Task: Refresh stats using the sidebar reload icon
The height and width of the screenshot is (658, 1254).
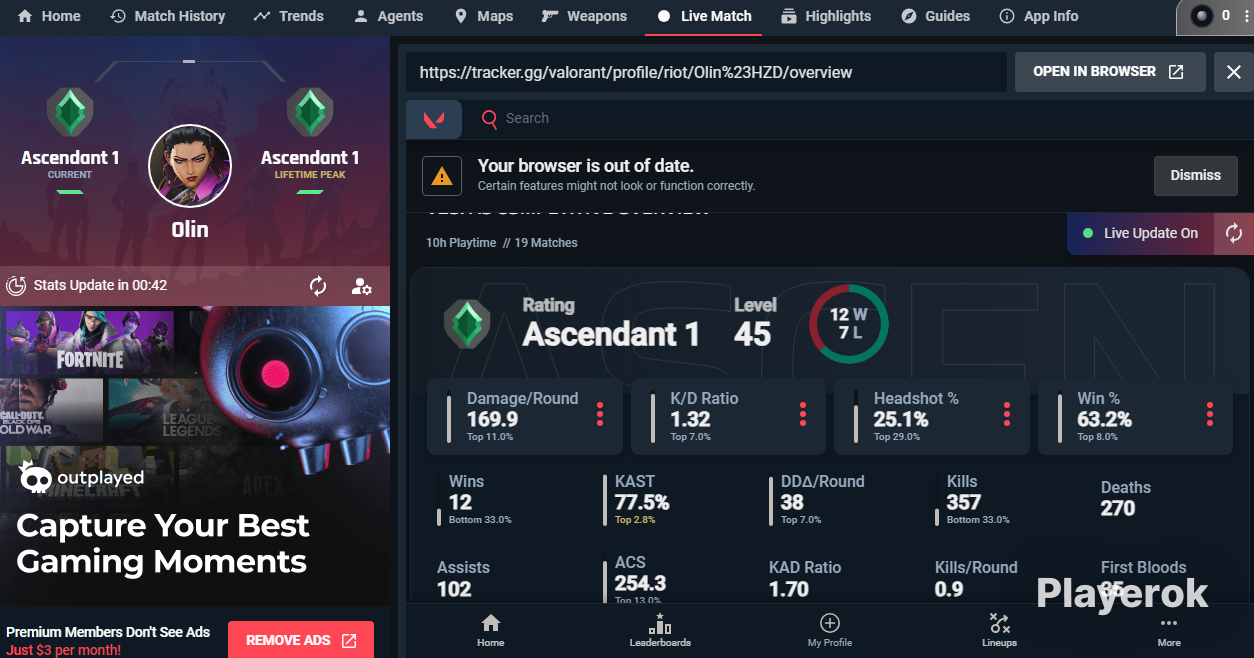Action: (318, 286)
